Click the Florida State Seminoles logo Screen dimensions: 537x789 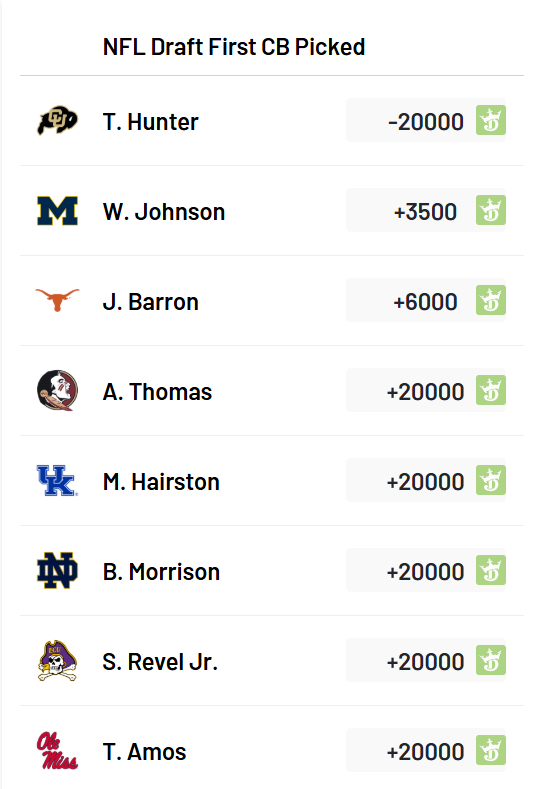(x=57, y=390)
